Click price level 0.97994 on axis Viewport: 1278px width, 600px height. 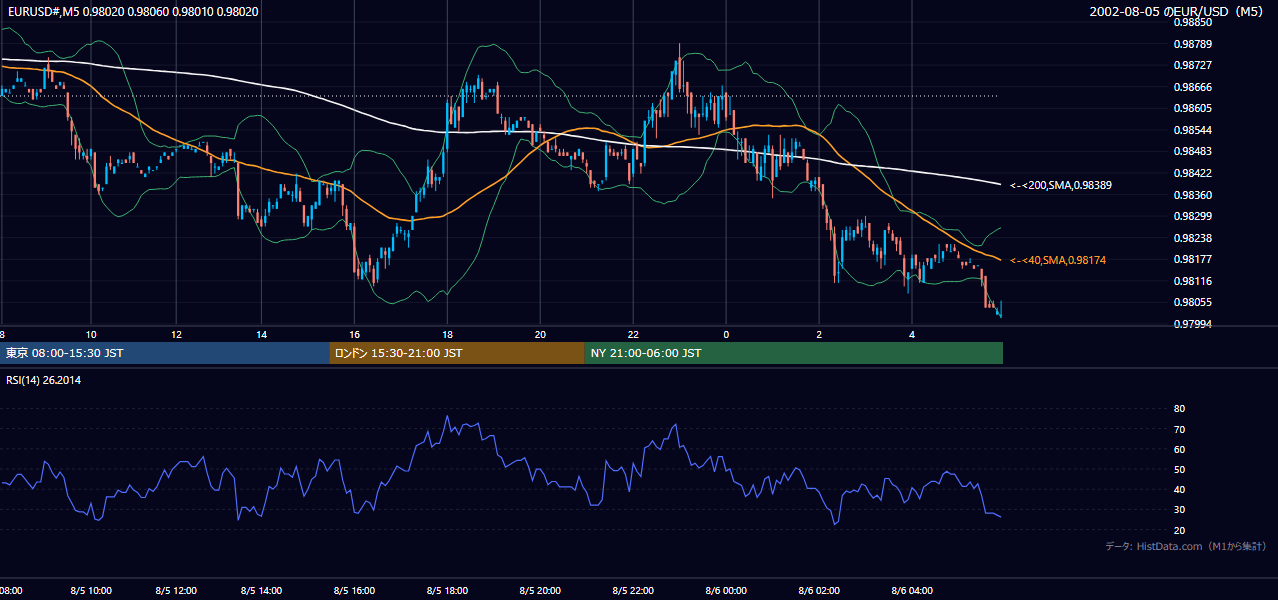tap(1192, 324)
